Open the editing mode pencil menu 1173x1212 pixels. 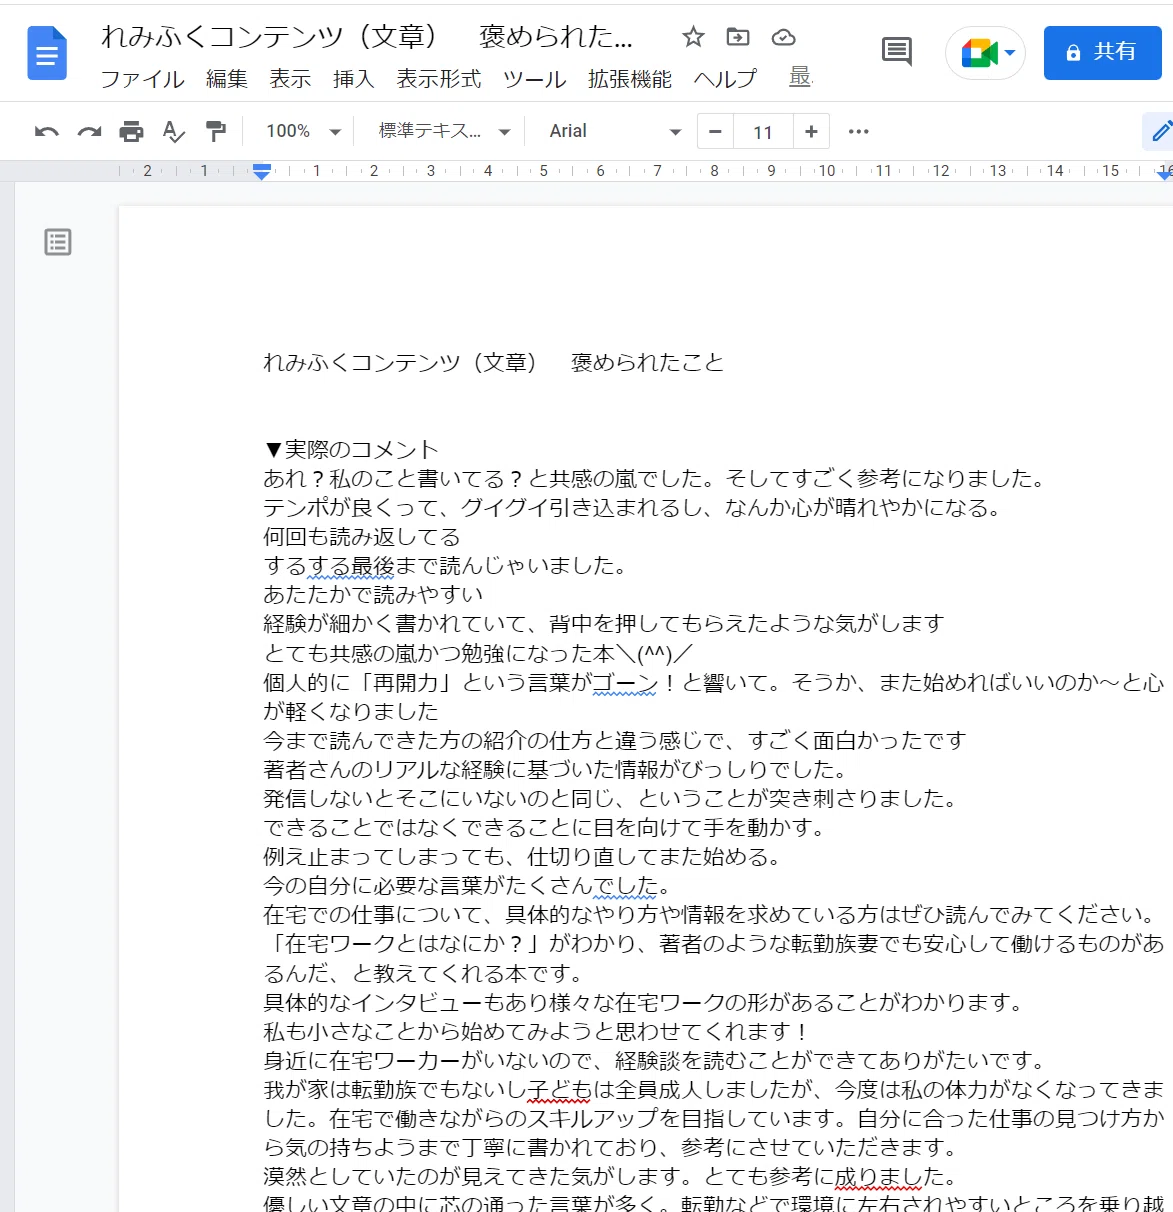(x=1159, y=131)
